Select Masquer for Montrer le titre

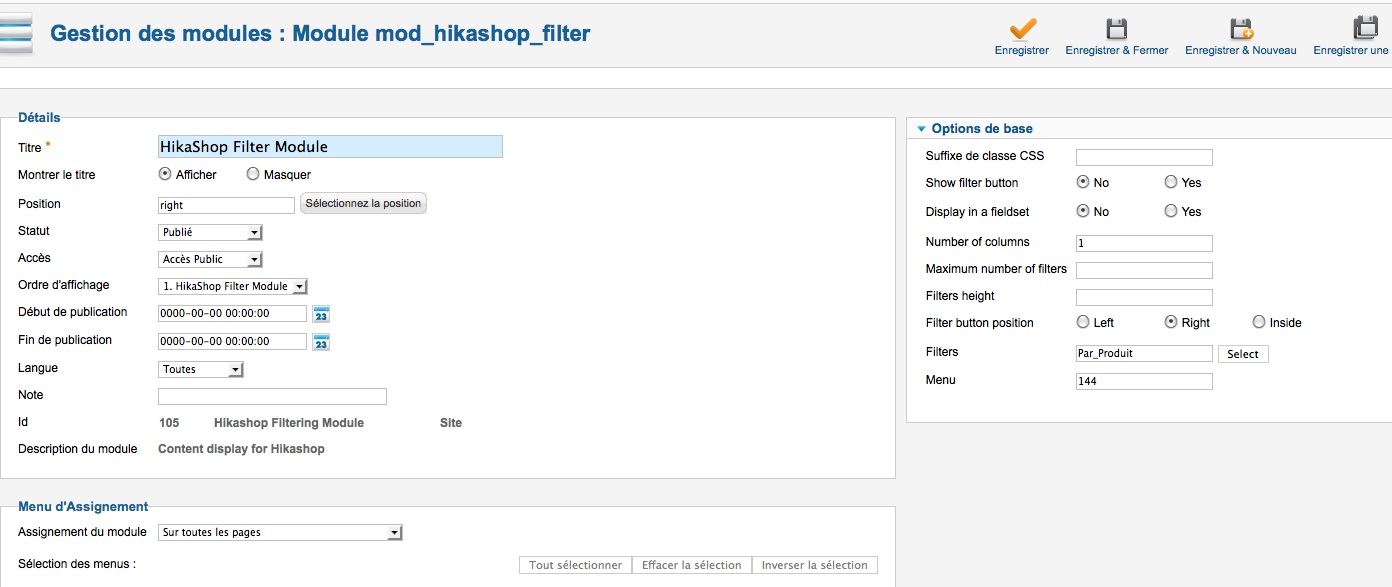253,174
